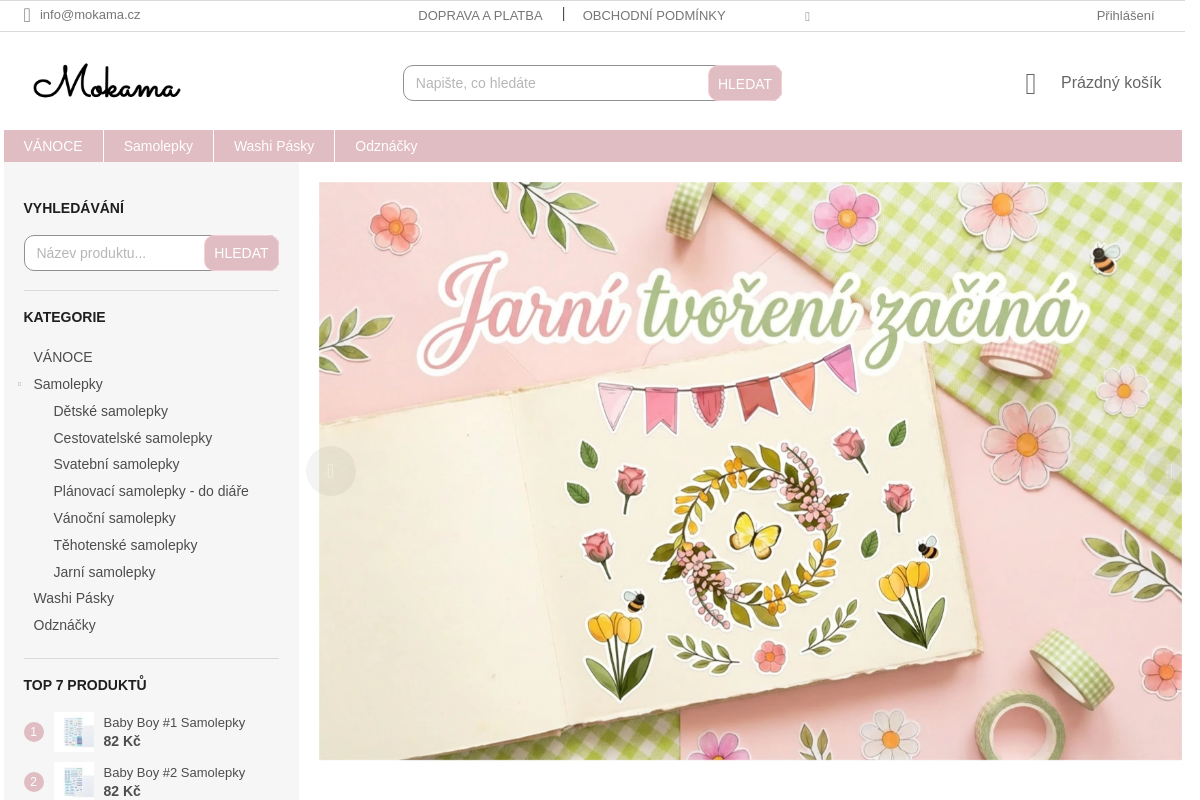This screenshot has height=800, width=1200.
Task: Click the email envelope icon
Action: [27, 15]
